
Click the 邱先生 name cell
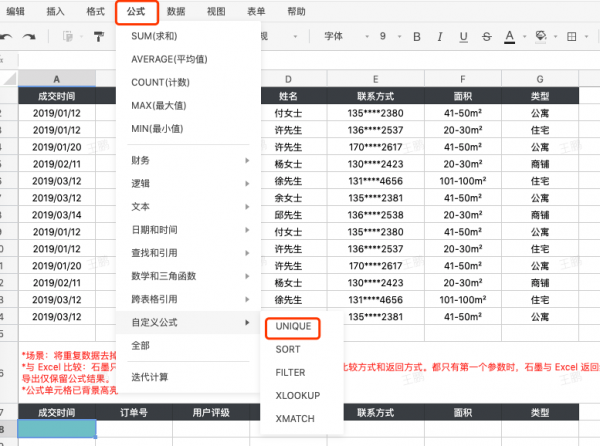click(x=288, y=215)
